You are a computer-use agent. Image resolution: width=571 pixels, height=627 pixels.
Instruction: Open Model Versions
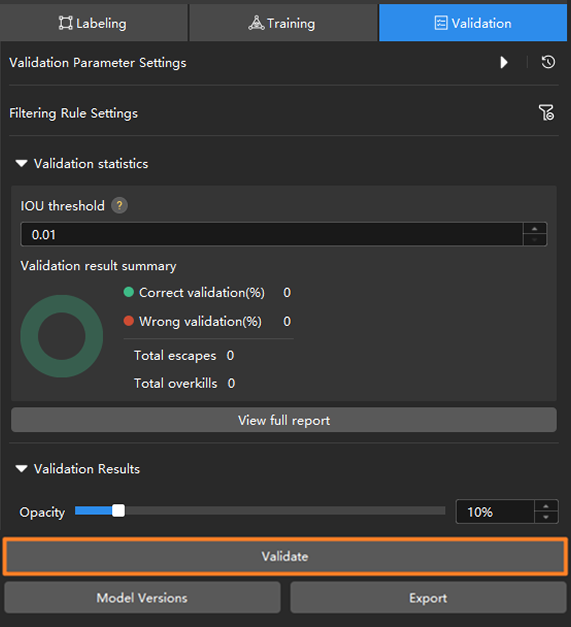(x=142, y=598)
